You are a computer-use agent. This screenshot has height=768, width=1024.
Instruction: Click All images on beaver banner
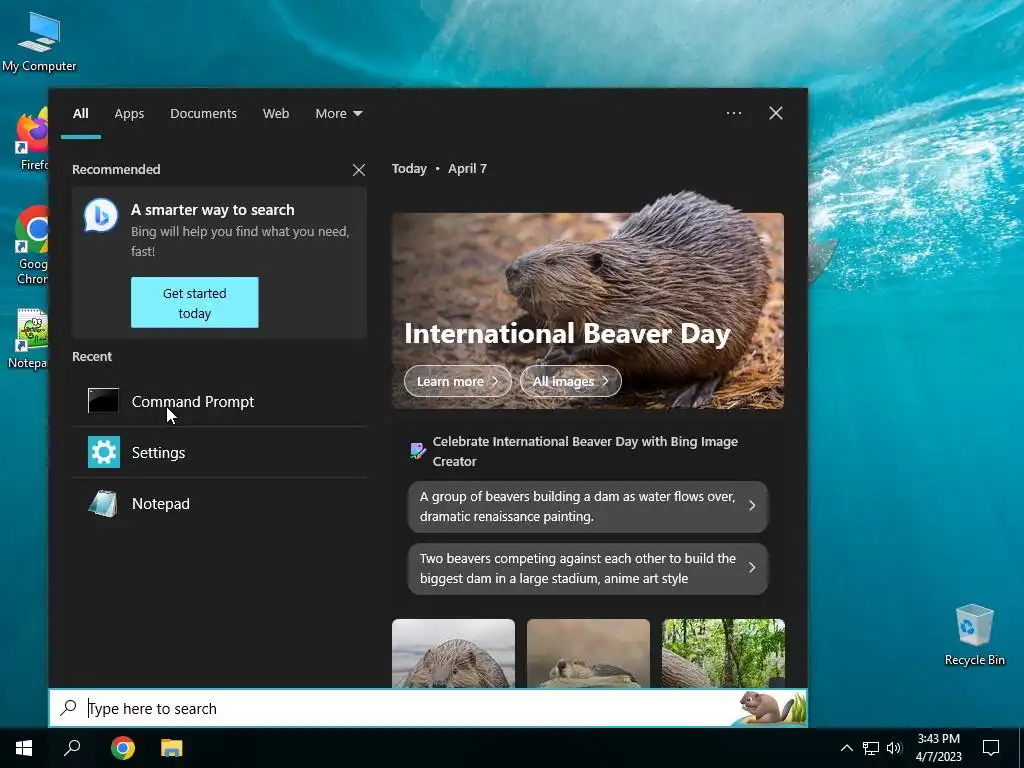click(x=571, y=381)
